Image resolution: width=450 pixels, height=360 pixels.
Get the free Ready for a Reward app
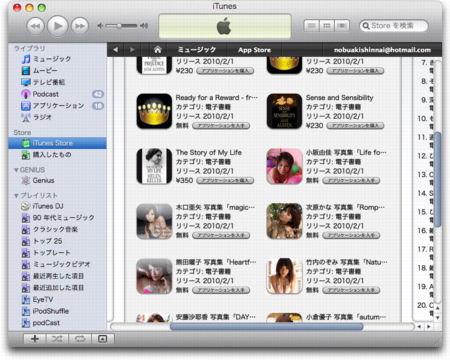point(221,126)
